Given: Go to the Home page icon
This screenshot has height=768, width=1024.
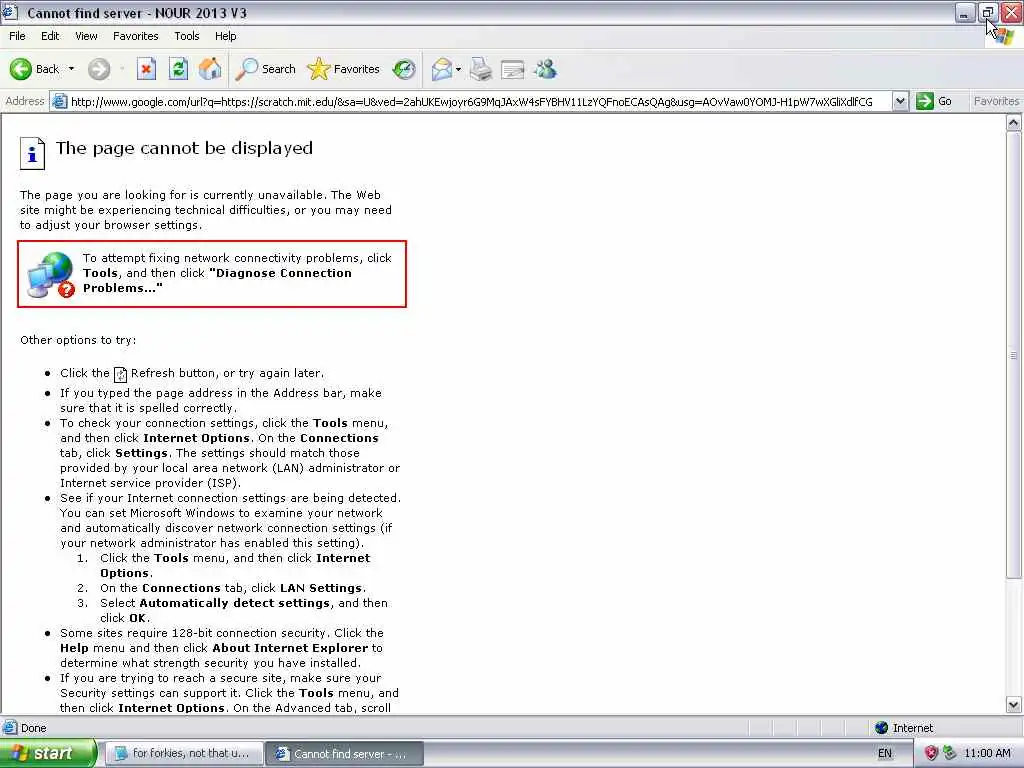Looking at the screenshot, I should tap(210, 69).
